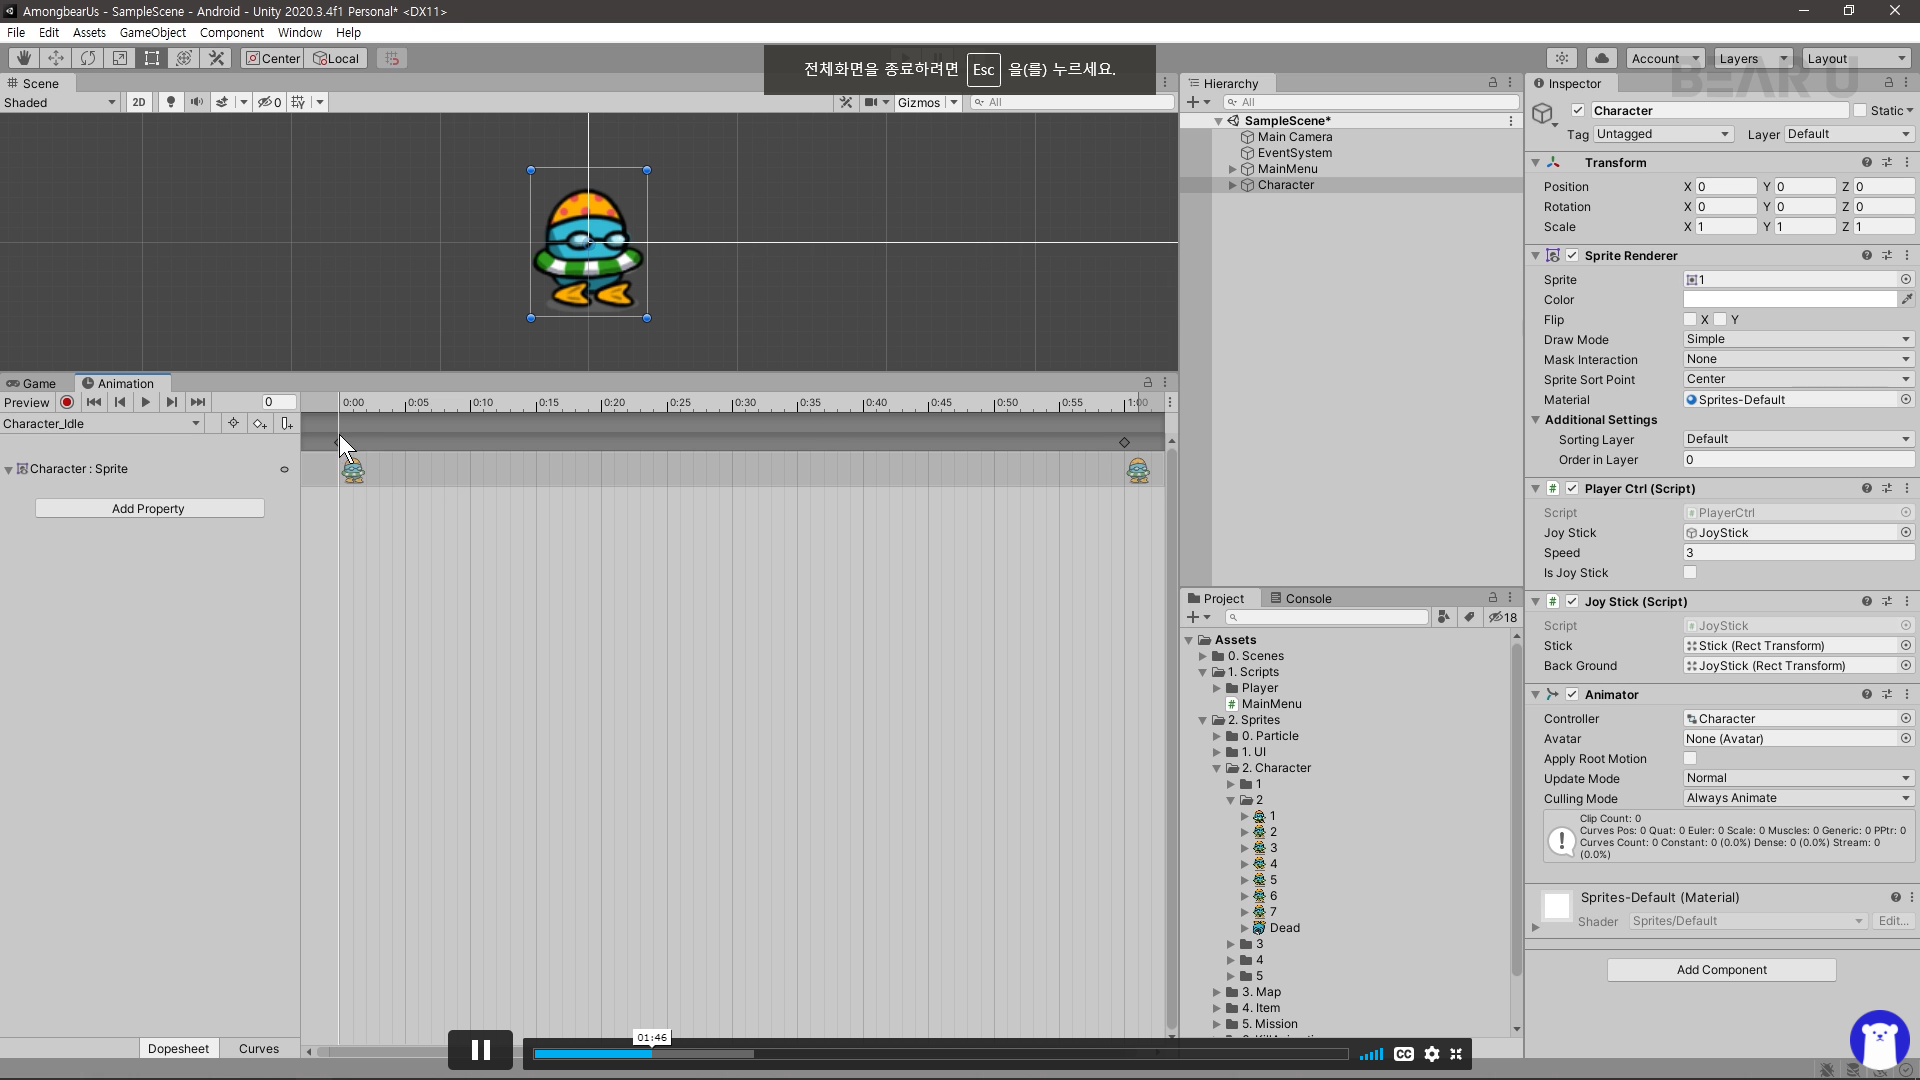Open video player settings gear
This screenshot has width=1920, height=1080.
coord(1432,1054)
